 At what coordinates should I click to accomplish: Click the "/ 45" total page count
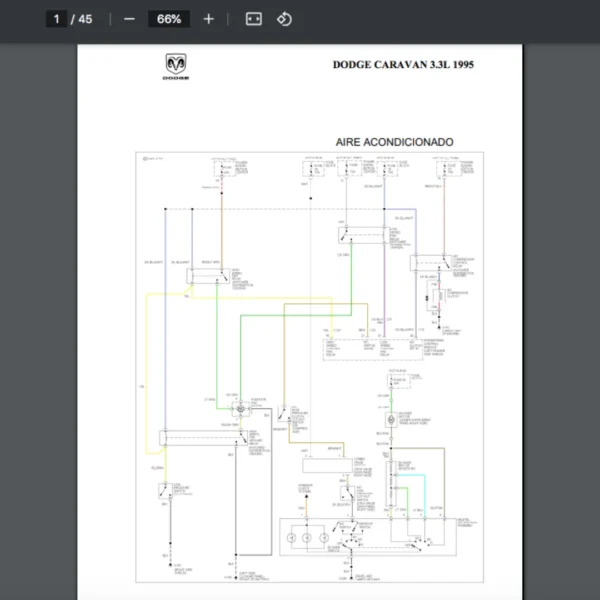point(82,19)
